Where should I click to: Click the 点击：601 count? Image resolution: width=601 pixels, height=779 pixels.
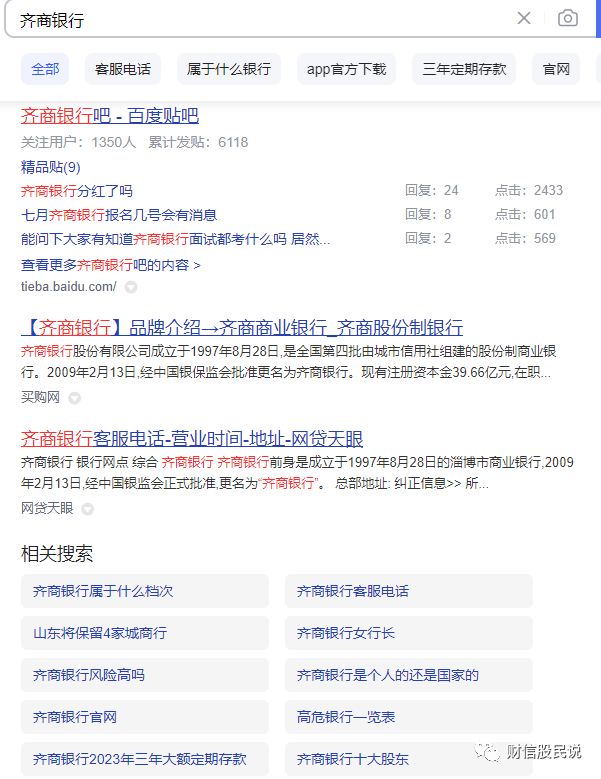tap(525, 214)
